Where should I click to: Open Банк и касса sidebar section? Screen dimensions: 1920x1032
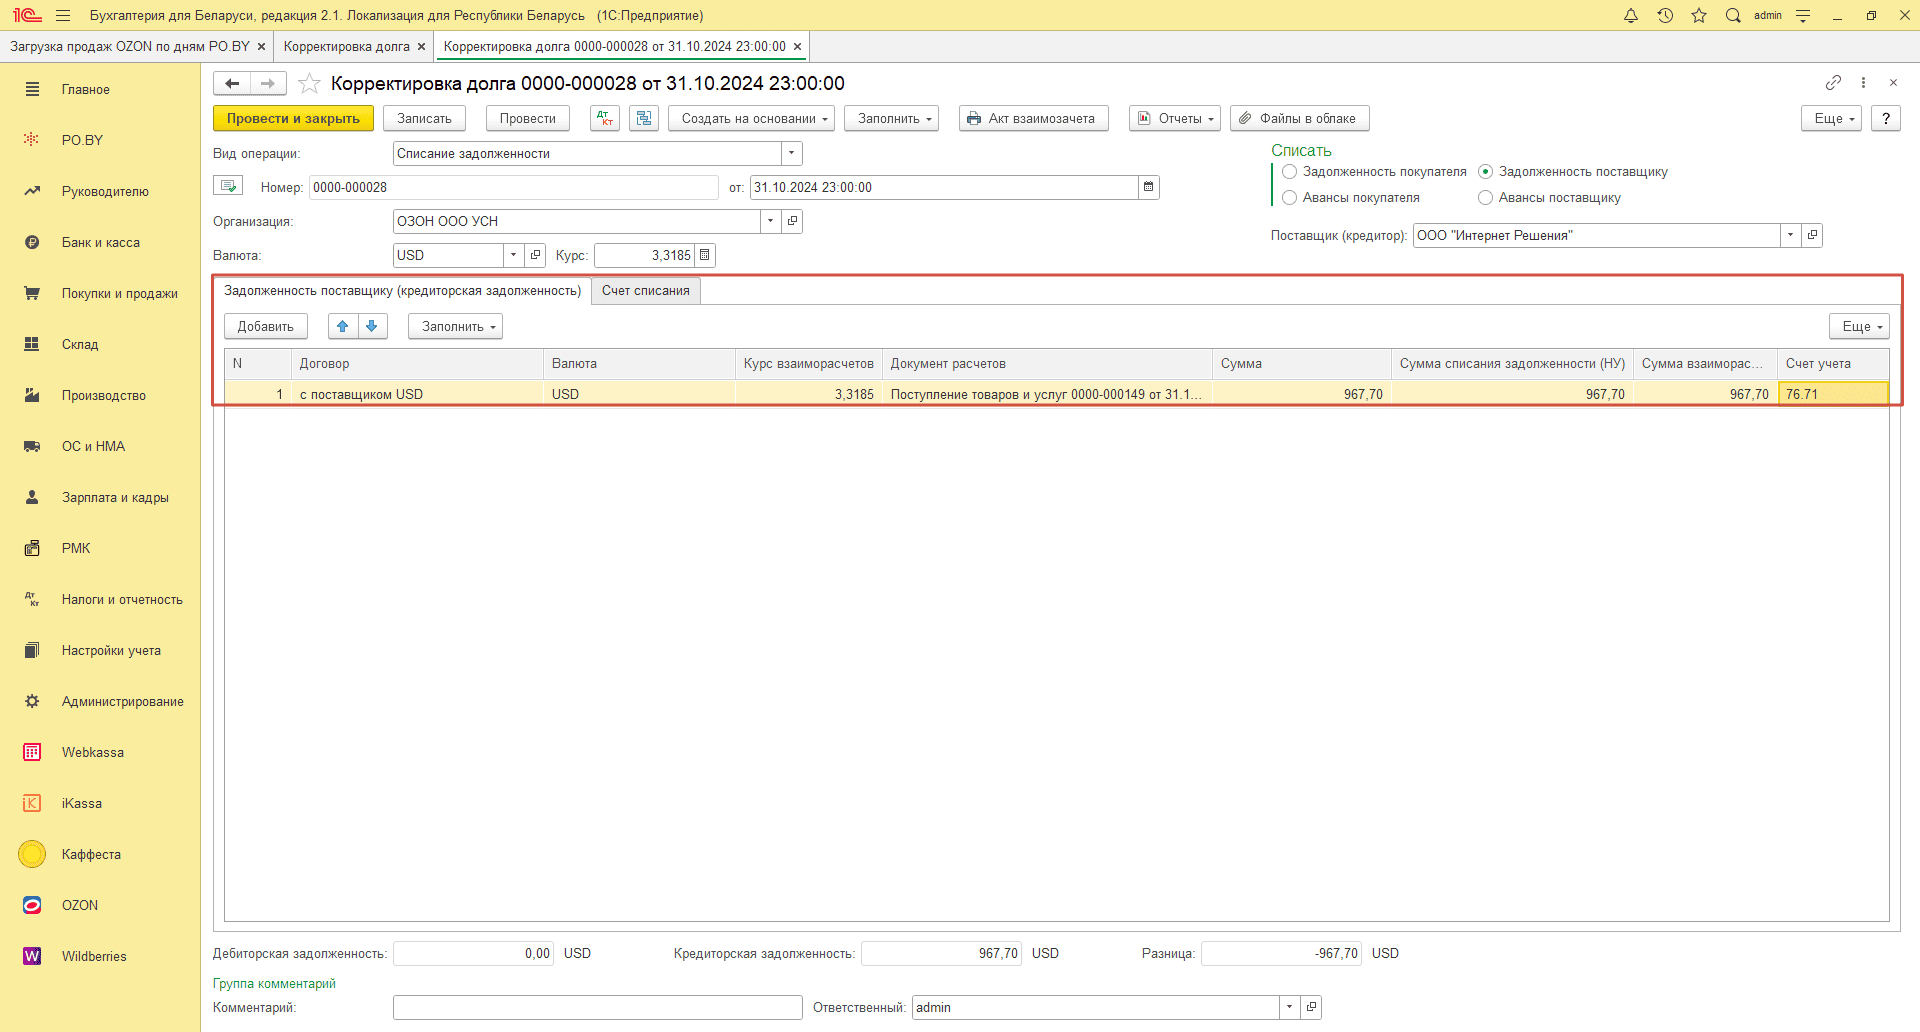pyautogui.click(x=100, y=242)
